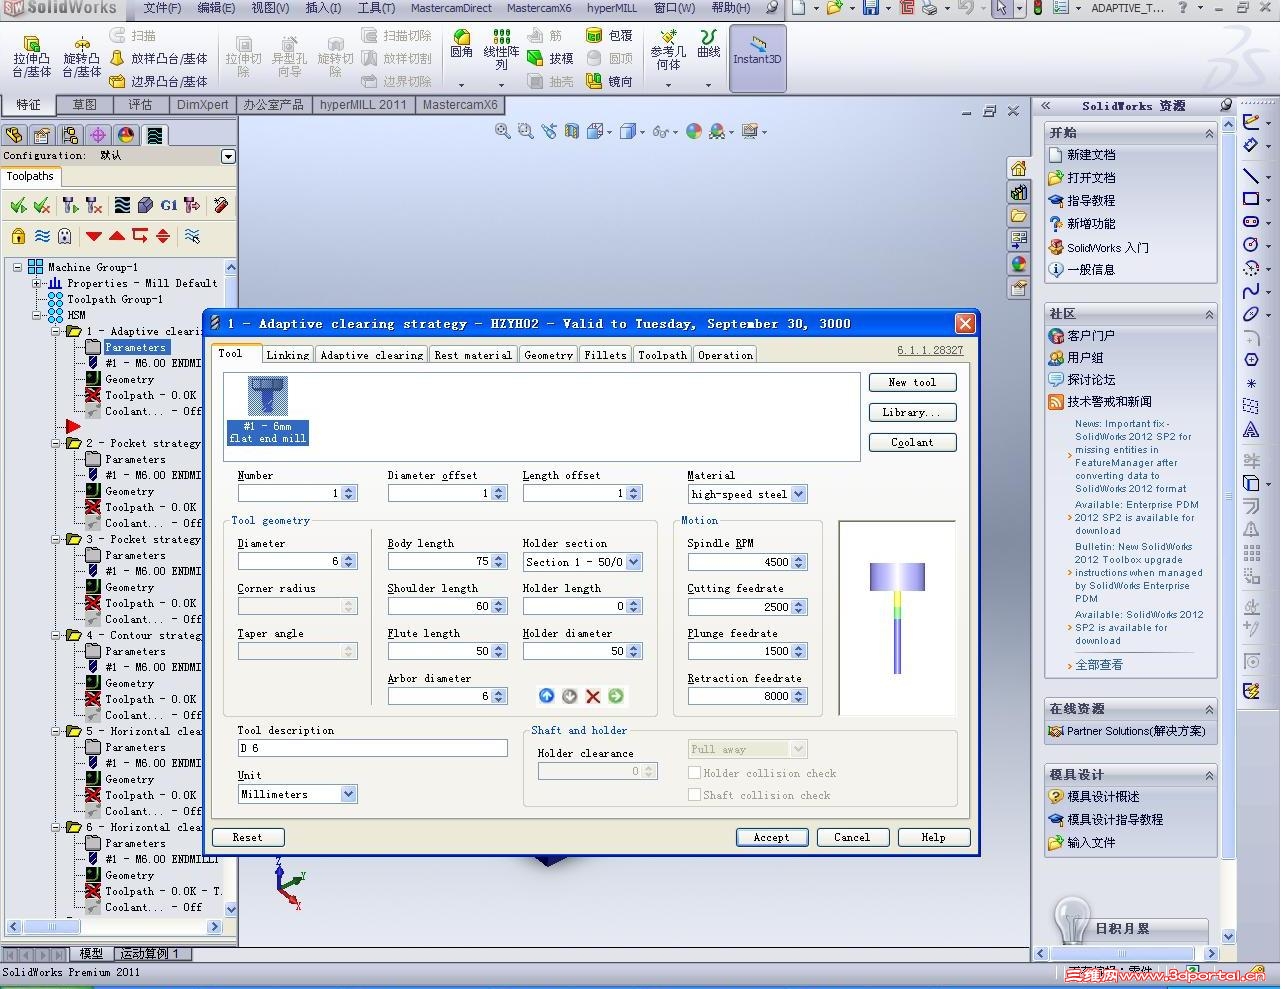This screenshot has height=989, width=1285.
Task: Click the Toolpaths lock icon
Action: click(18, 236)
